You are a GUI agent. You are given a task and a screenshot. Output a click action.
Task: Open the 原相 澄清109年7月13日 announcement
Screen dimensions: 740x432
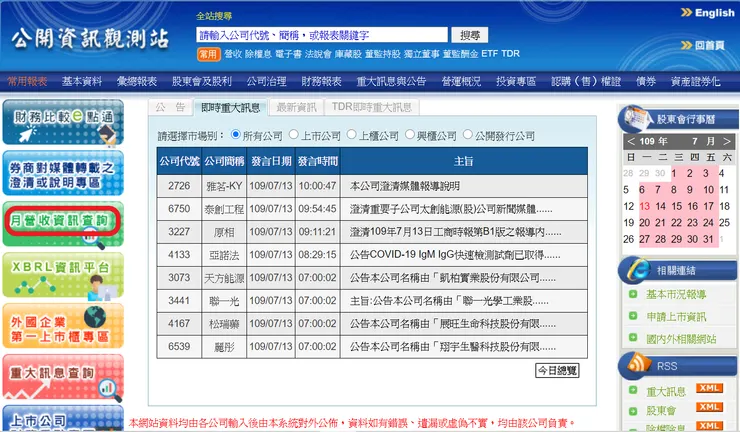pos(455,232)
